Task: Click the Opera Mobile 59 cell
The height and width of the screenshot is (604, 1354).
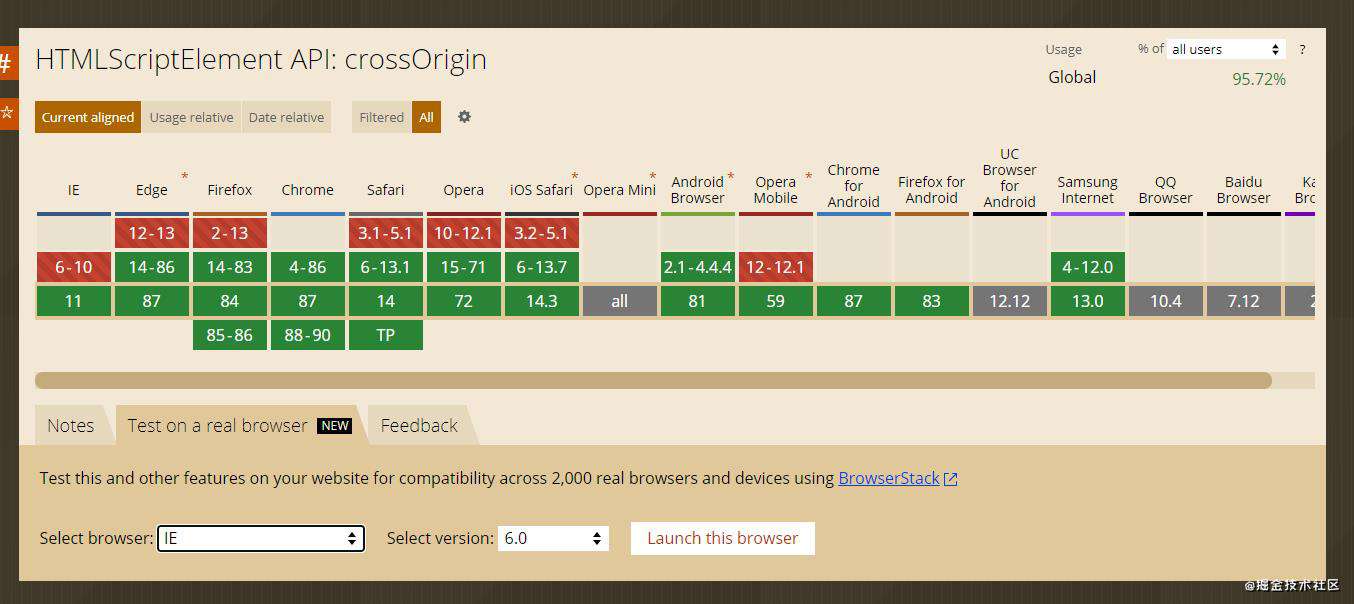Action: (x=776, y=301)
